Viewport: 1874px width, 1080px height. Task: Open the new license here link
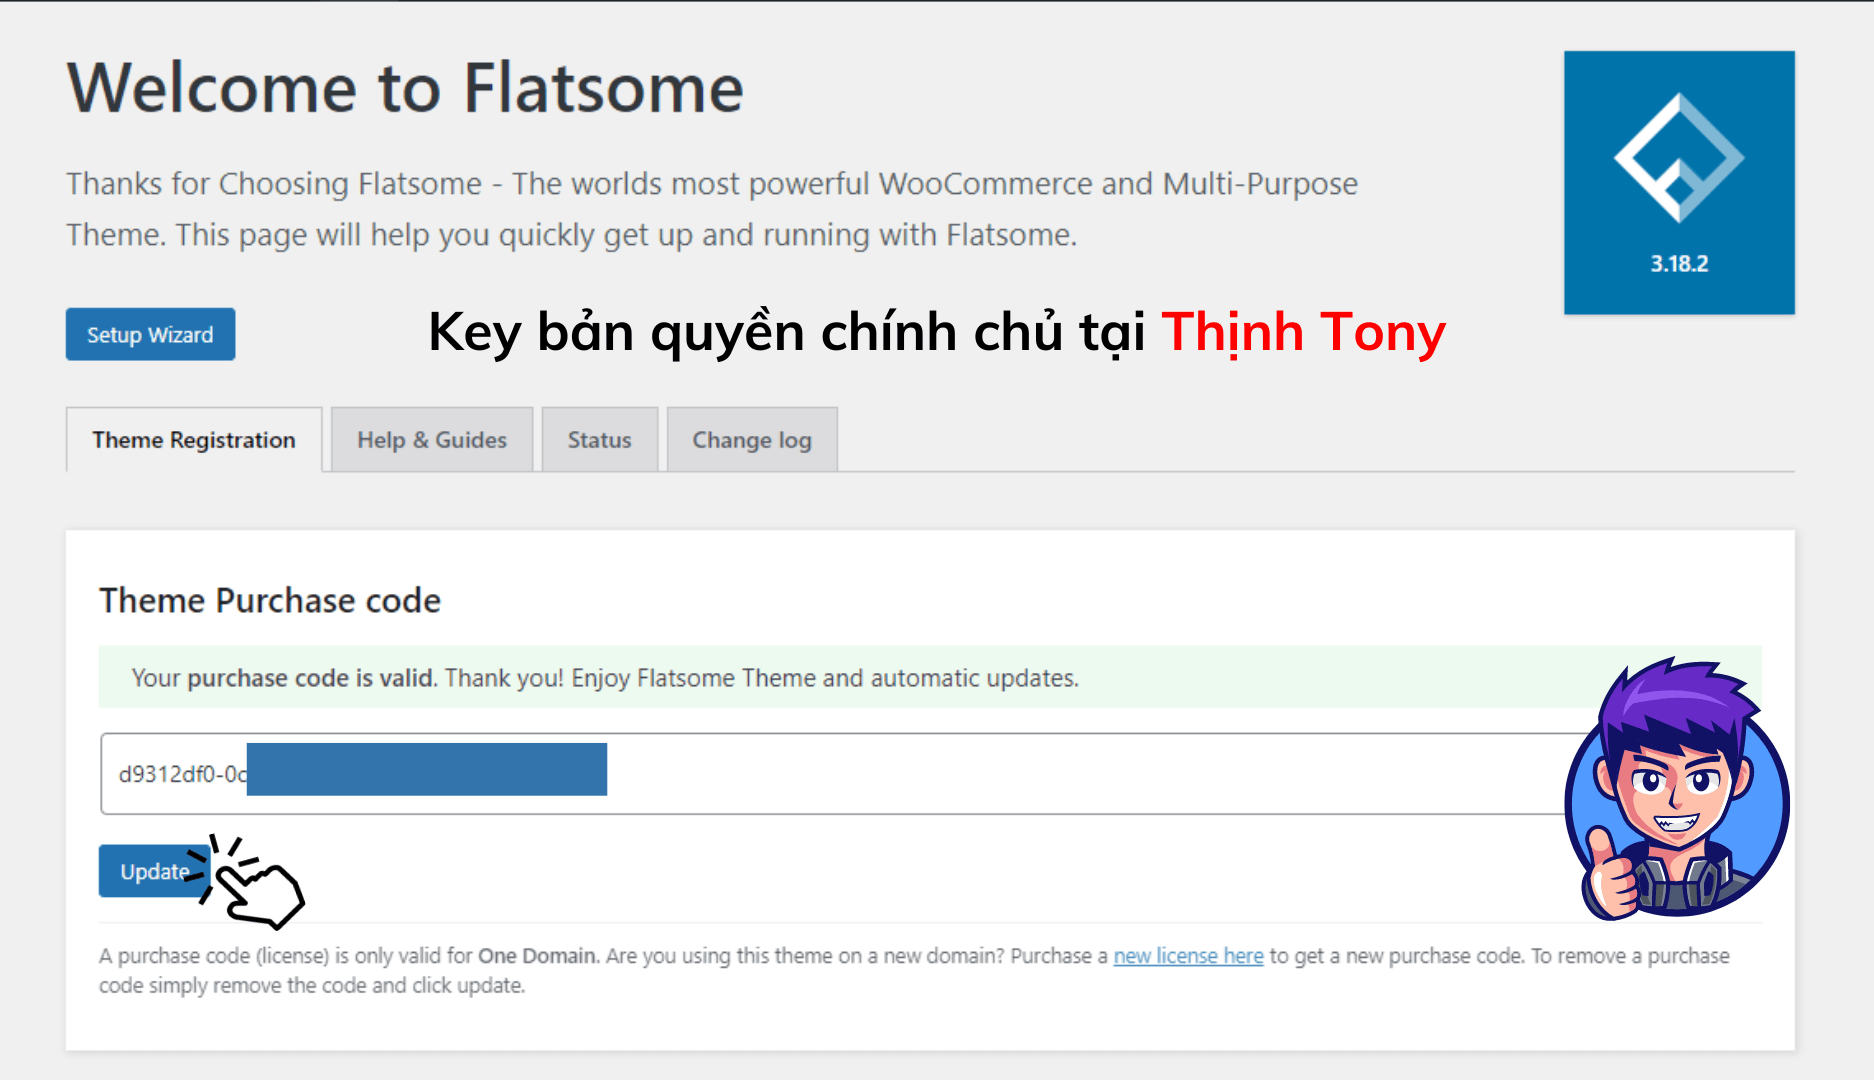(x=1188, y=956)
